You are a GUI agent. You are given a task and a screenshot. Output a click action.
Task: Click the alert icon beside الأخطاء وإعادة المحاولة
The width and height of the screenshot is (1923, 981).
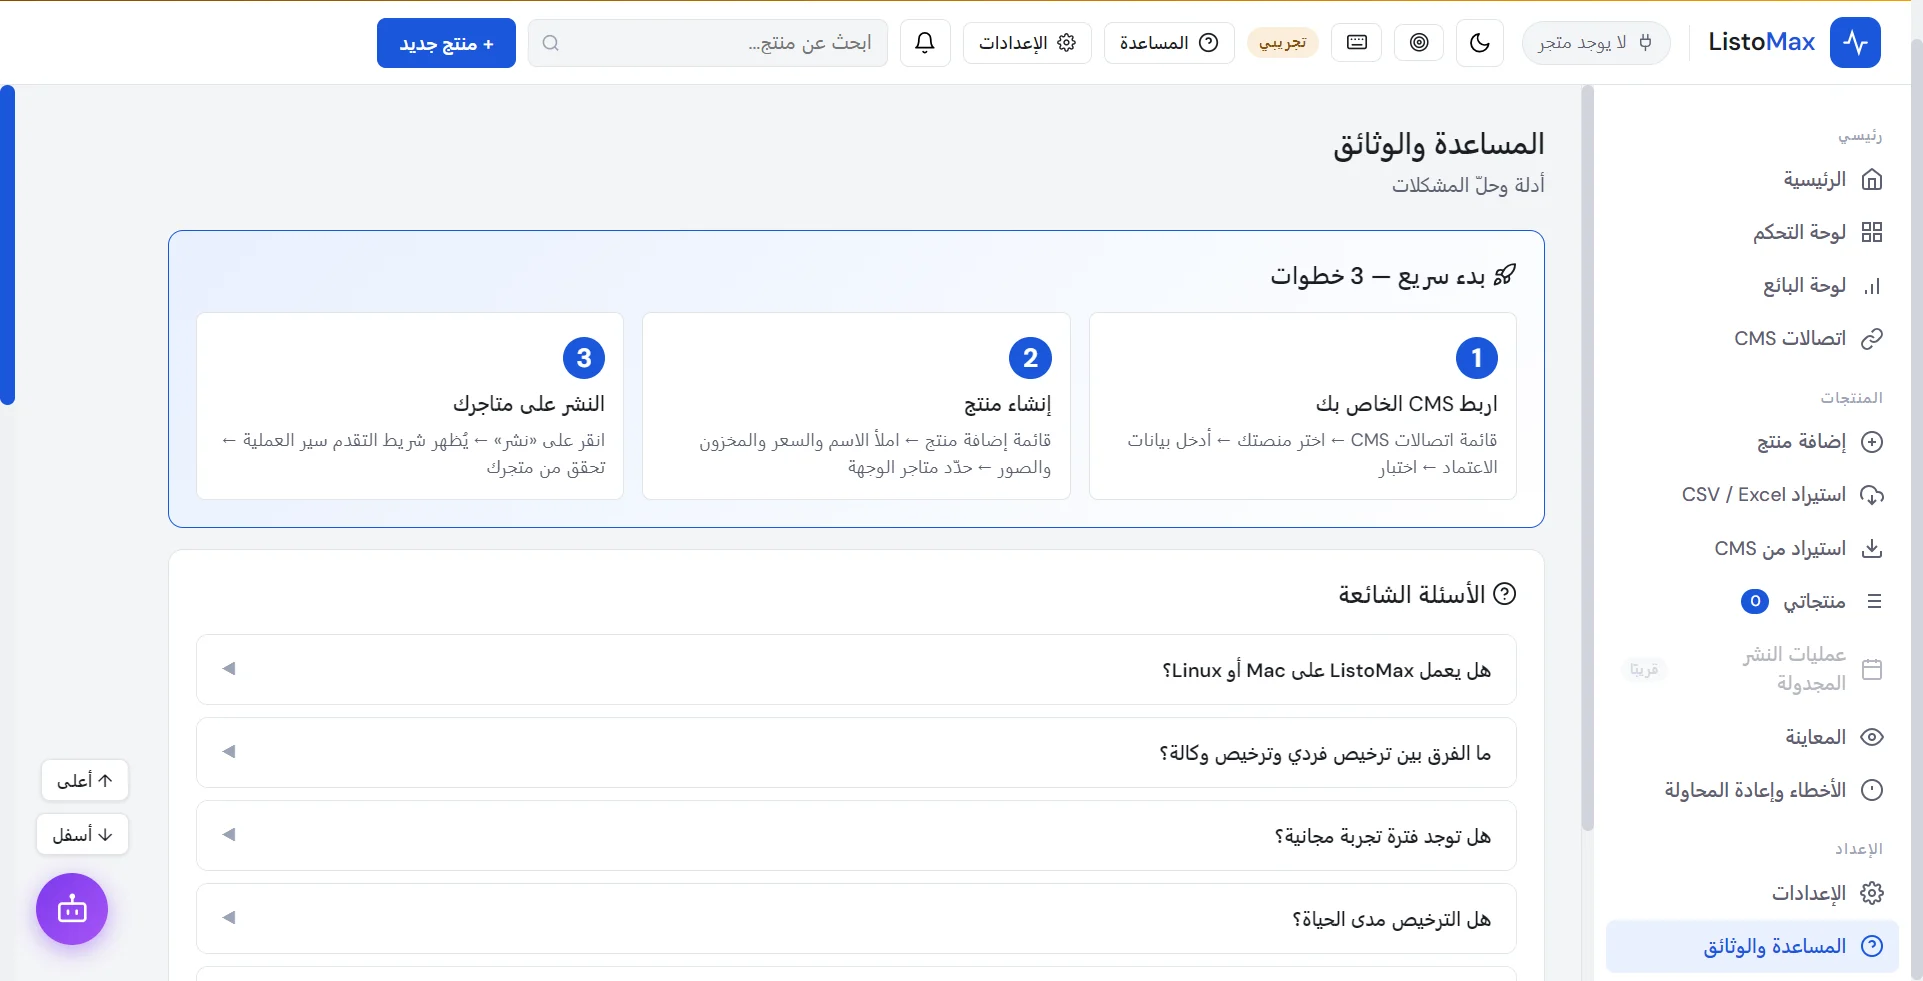point(1872,790)
